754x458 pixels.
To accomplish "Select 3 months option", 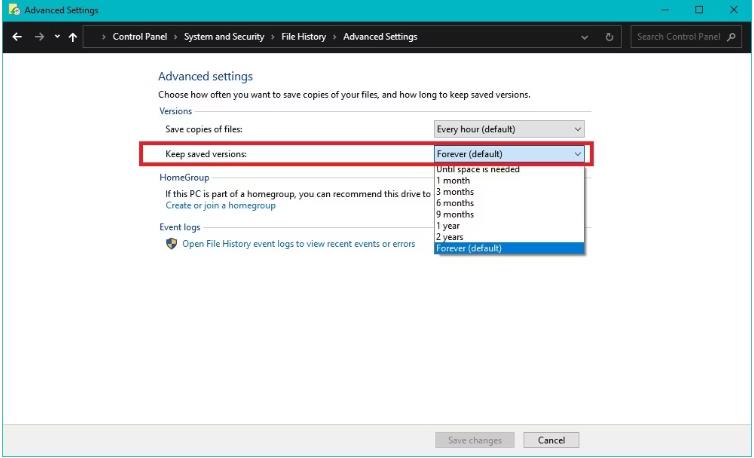I will (x=509, y=191).
